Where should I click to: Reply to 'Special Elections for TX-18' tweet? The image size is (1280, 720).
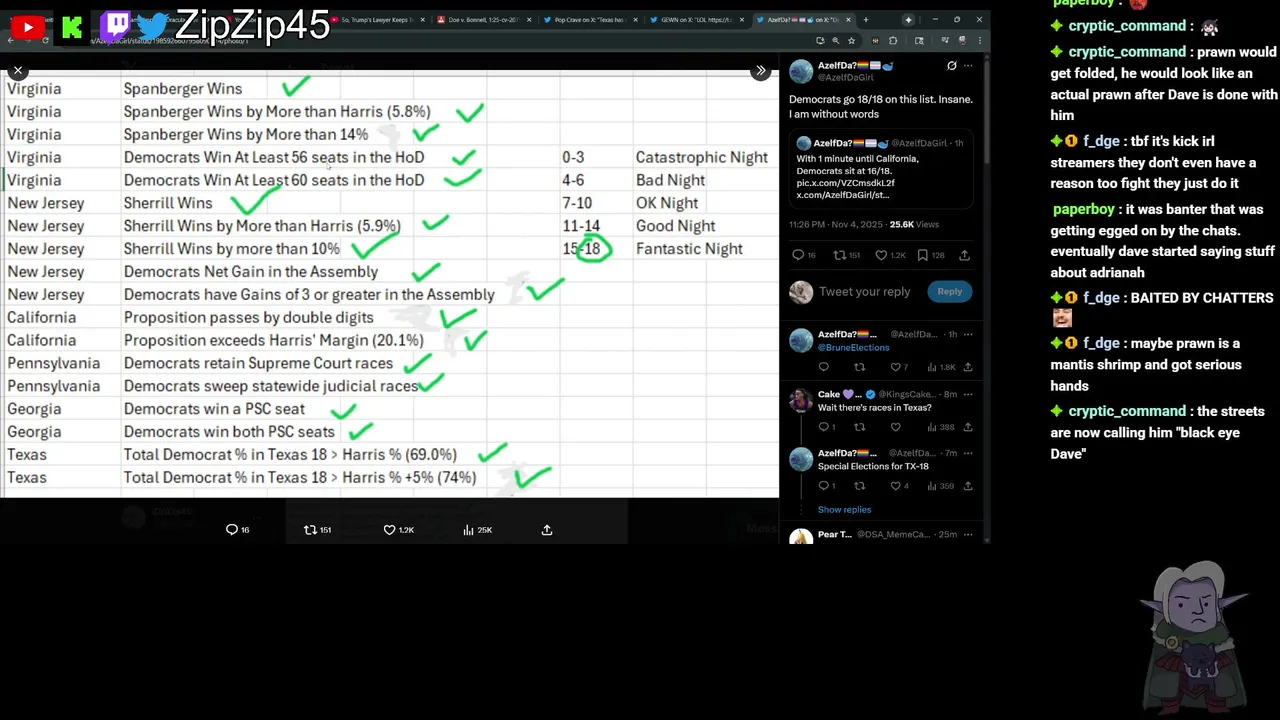click(825, 486)
